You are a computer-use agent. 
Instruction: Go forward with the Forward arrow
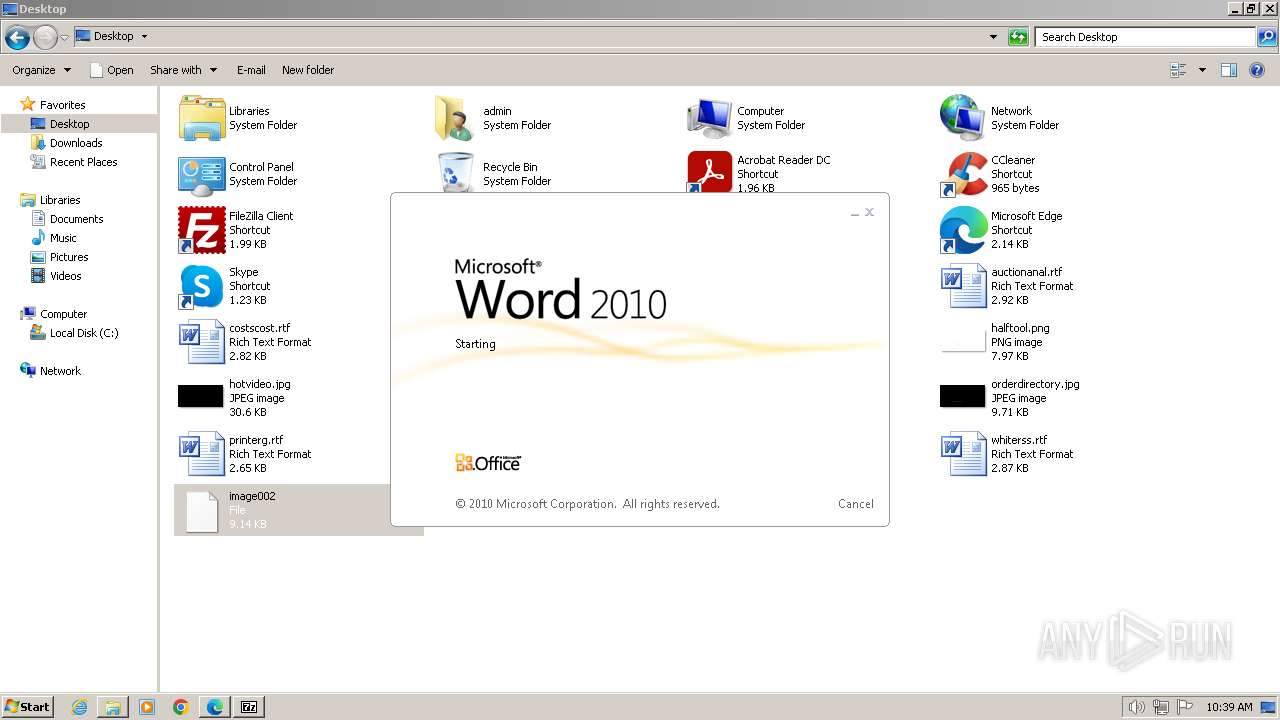click(45, 37)
